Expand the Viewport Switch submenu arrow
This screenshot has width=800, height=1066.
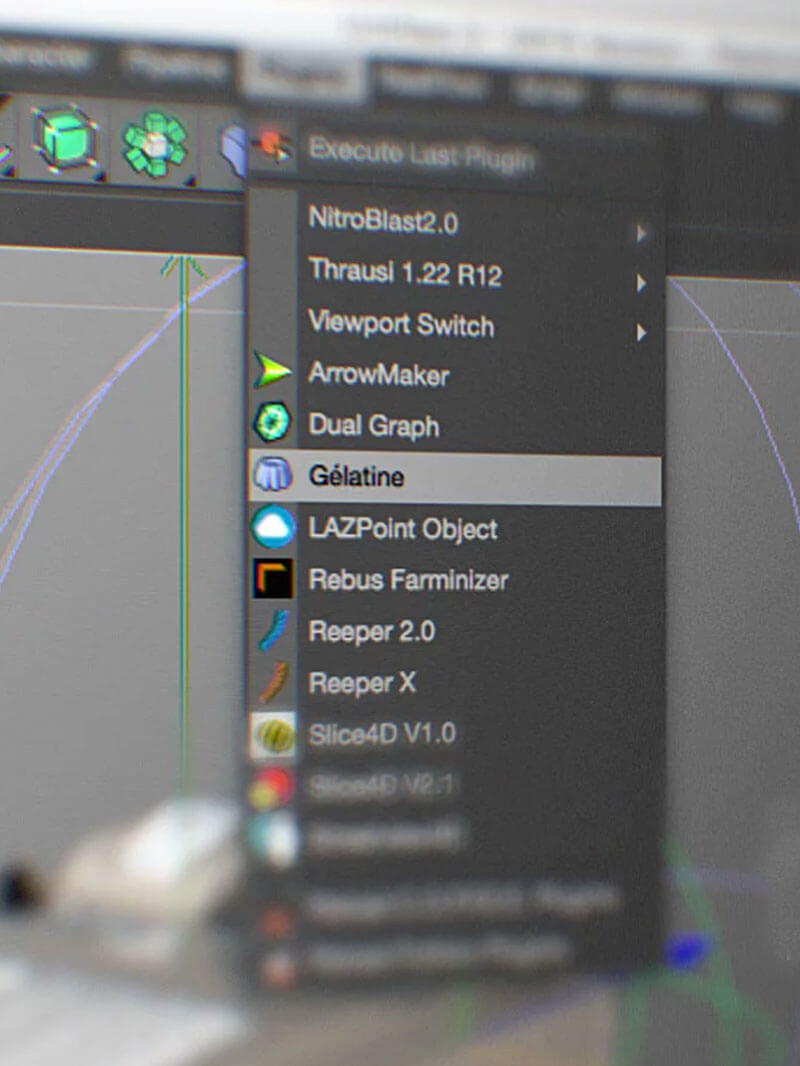641,332
